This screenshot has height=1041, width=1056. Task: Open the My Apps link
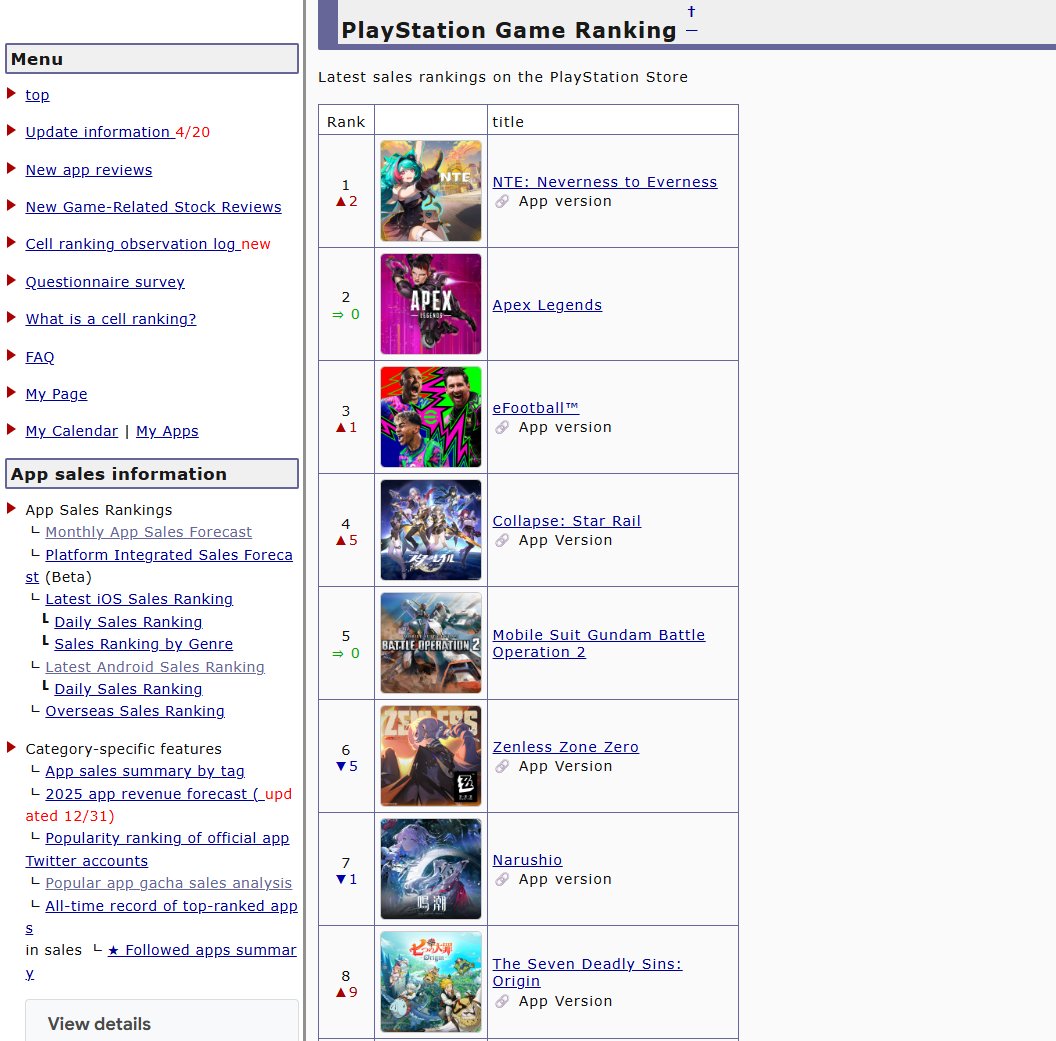[167, 431]
